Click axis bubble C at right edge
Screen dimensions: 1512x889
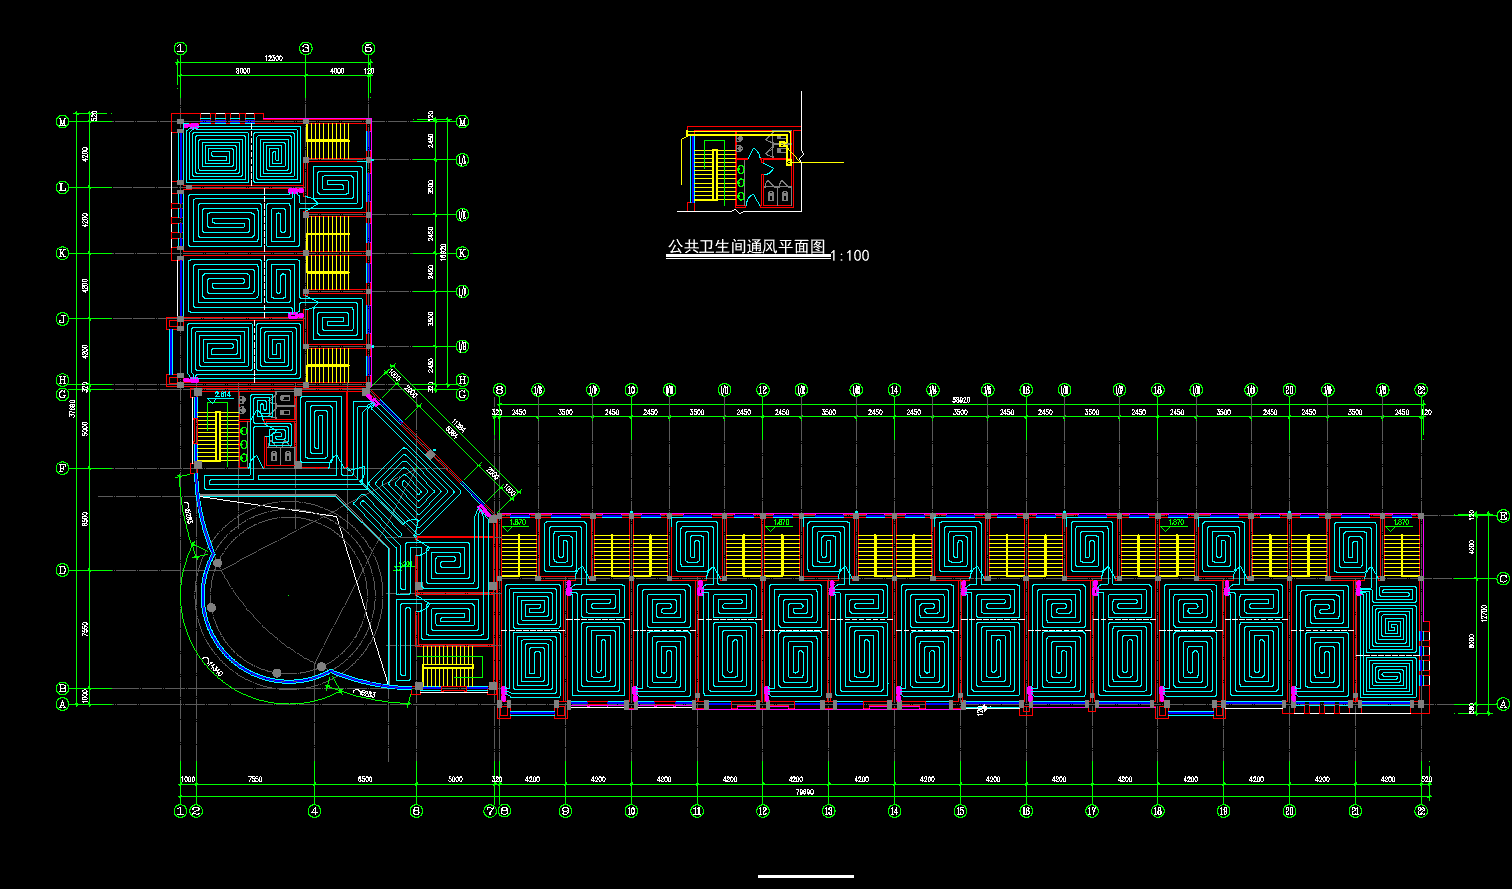(1503, 579)
